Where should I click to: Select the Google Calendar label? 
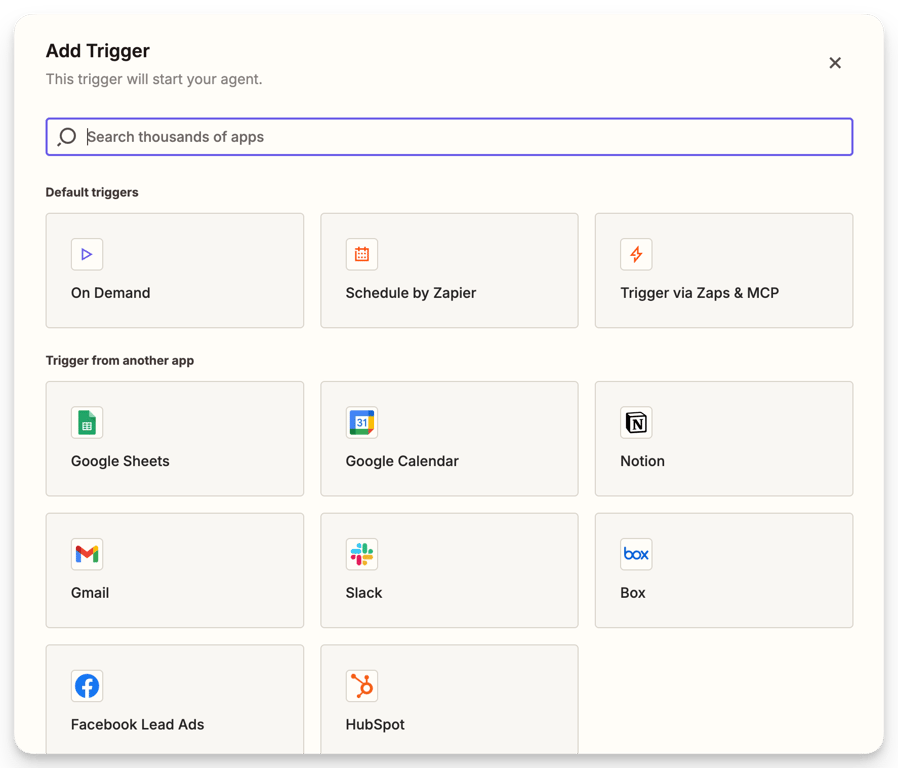(x=402, y=462)
